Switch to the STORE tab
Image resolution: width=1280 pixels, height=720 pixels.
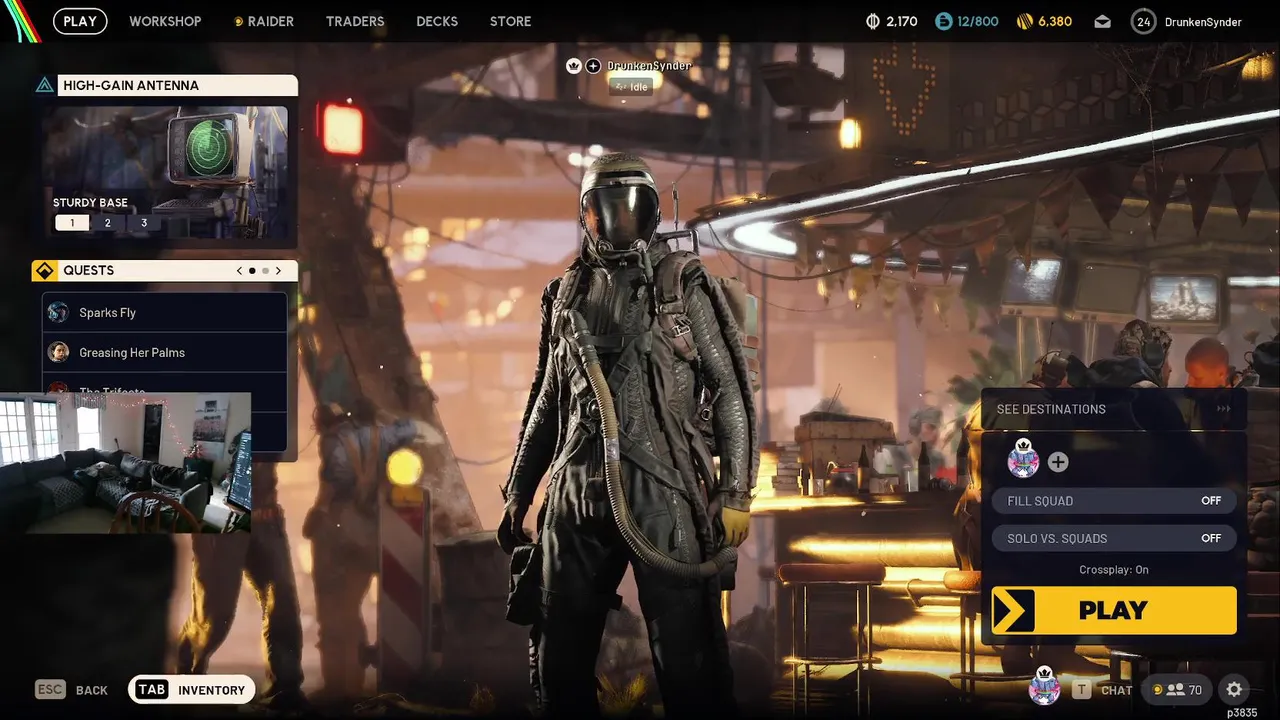coord(510,21)
